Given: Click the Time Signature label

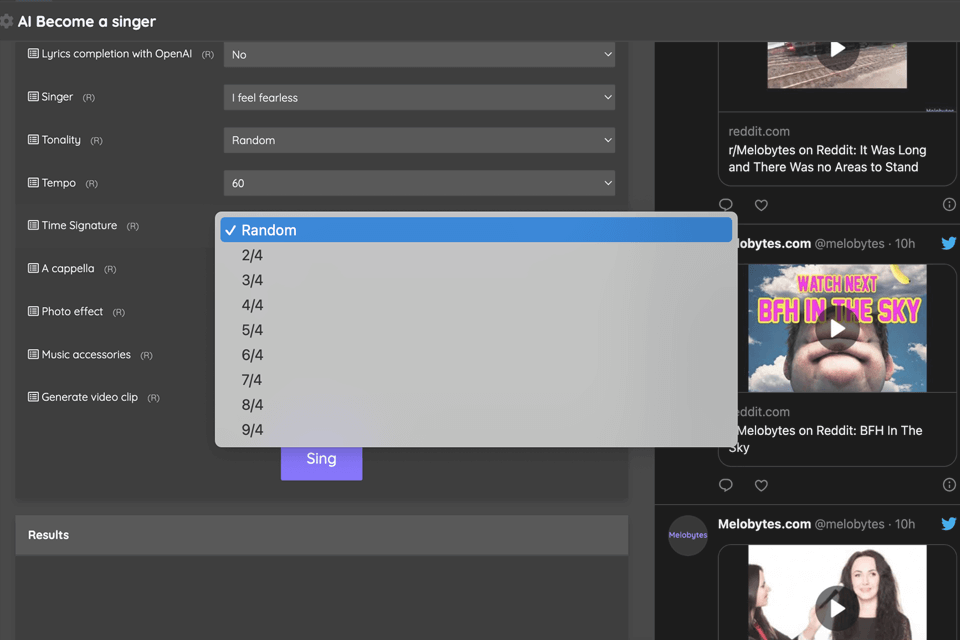Looking at the screenshot, I should pos(79,225).
